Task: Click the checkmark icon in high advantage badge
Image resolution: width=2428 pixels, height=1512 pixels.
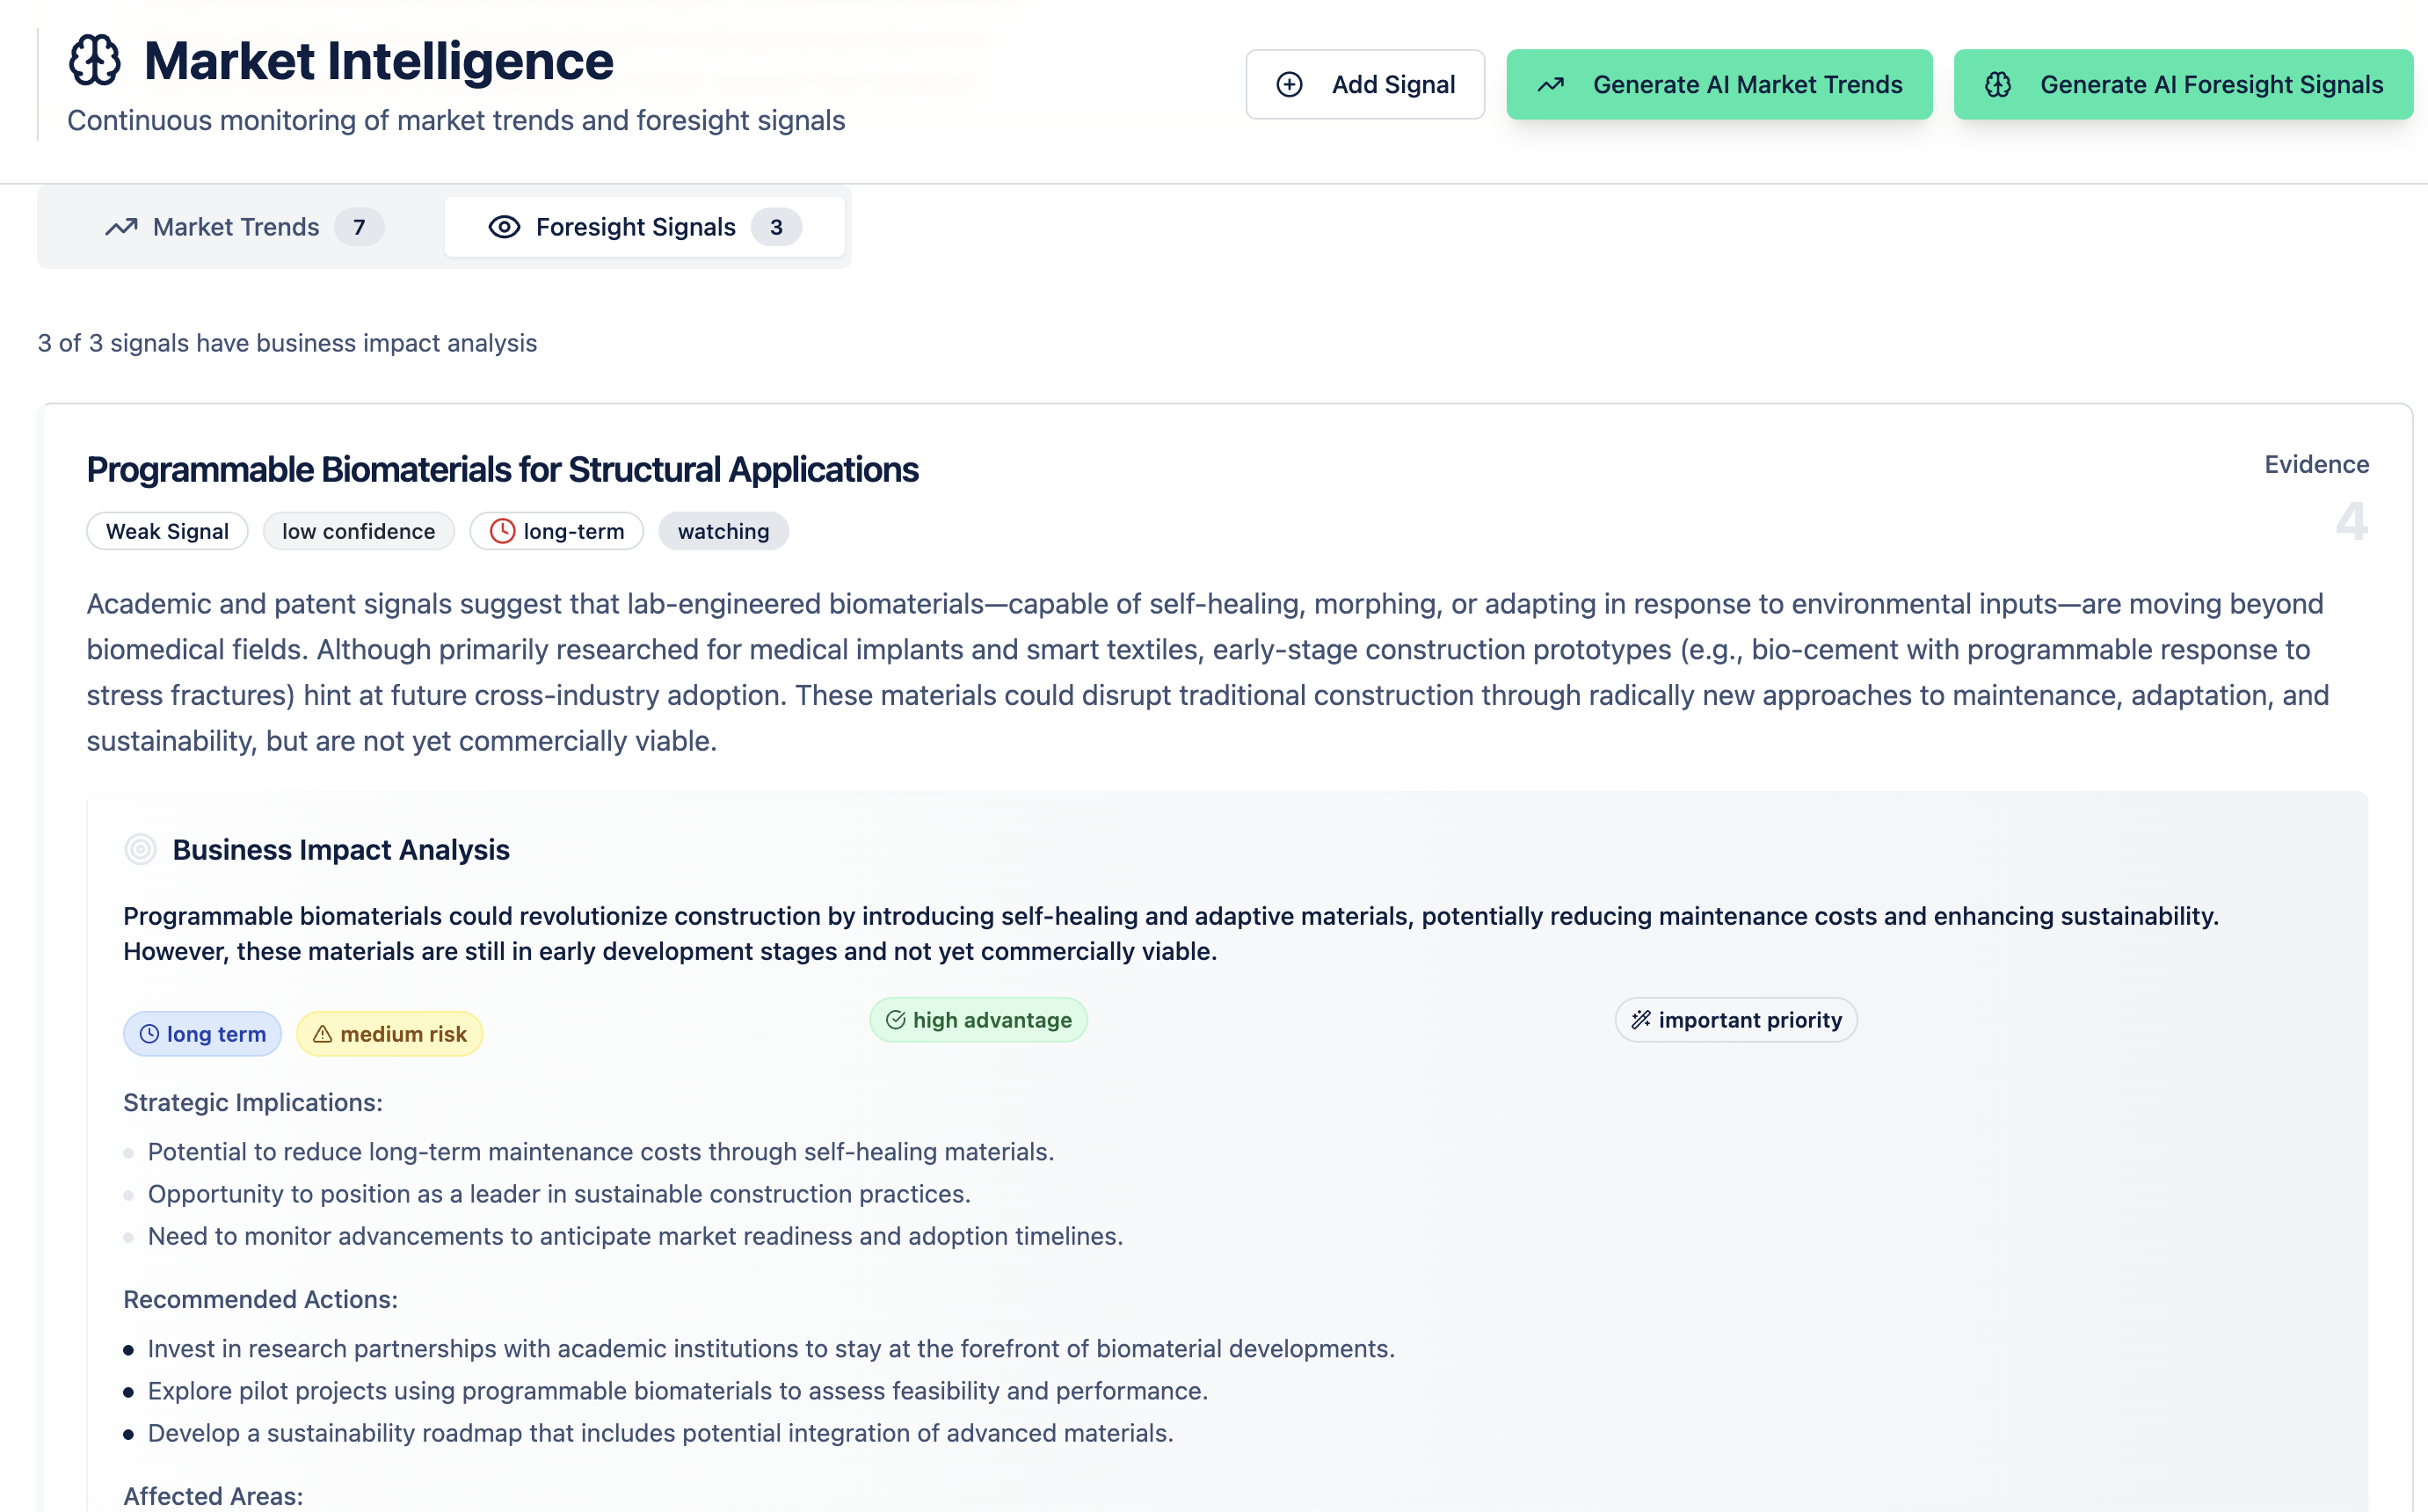Action: (x=895, y=1020)
